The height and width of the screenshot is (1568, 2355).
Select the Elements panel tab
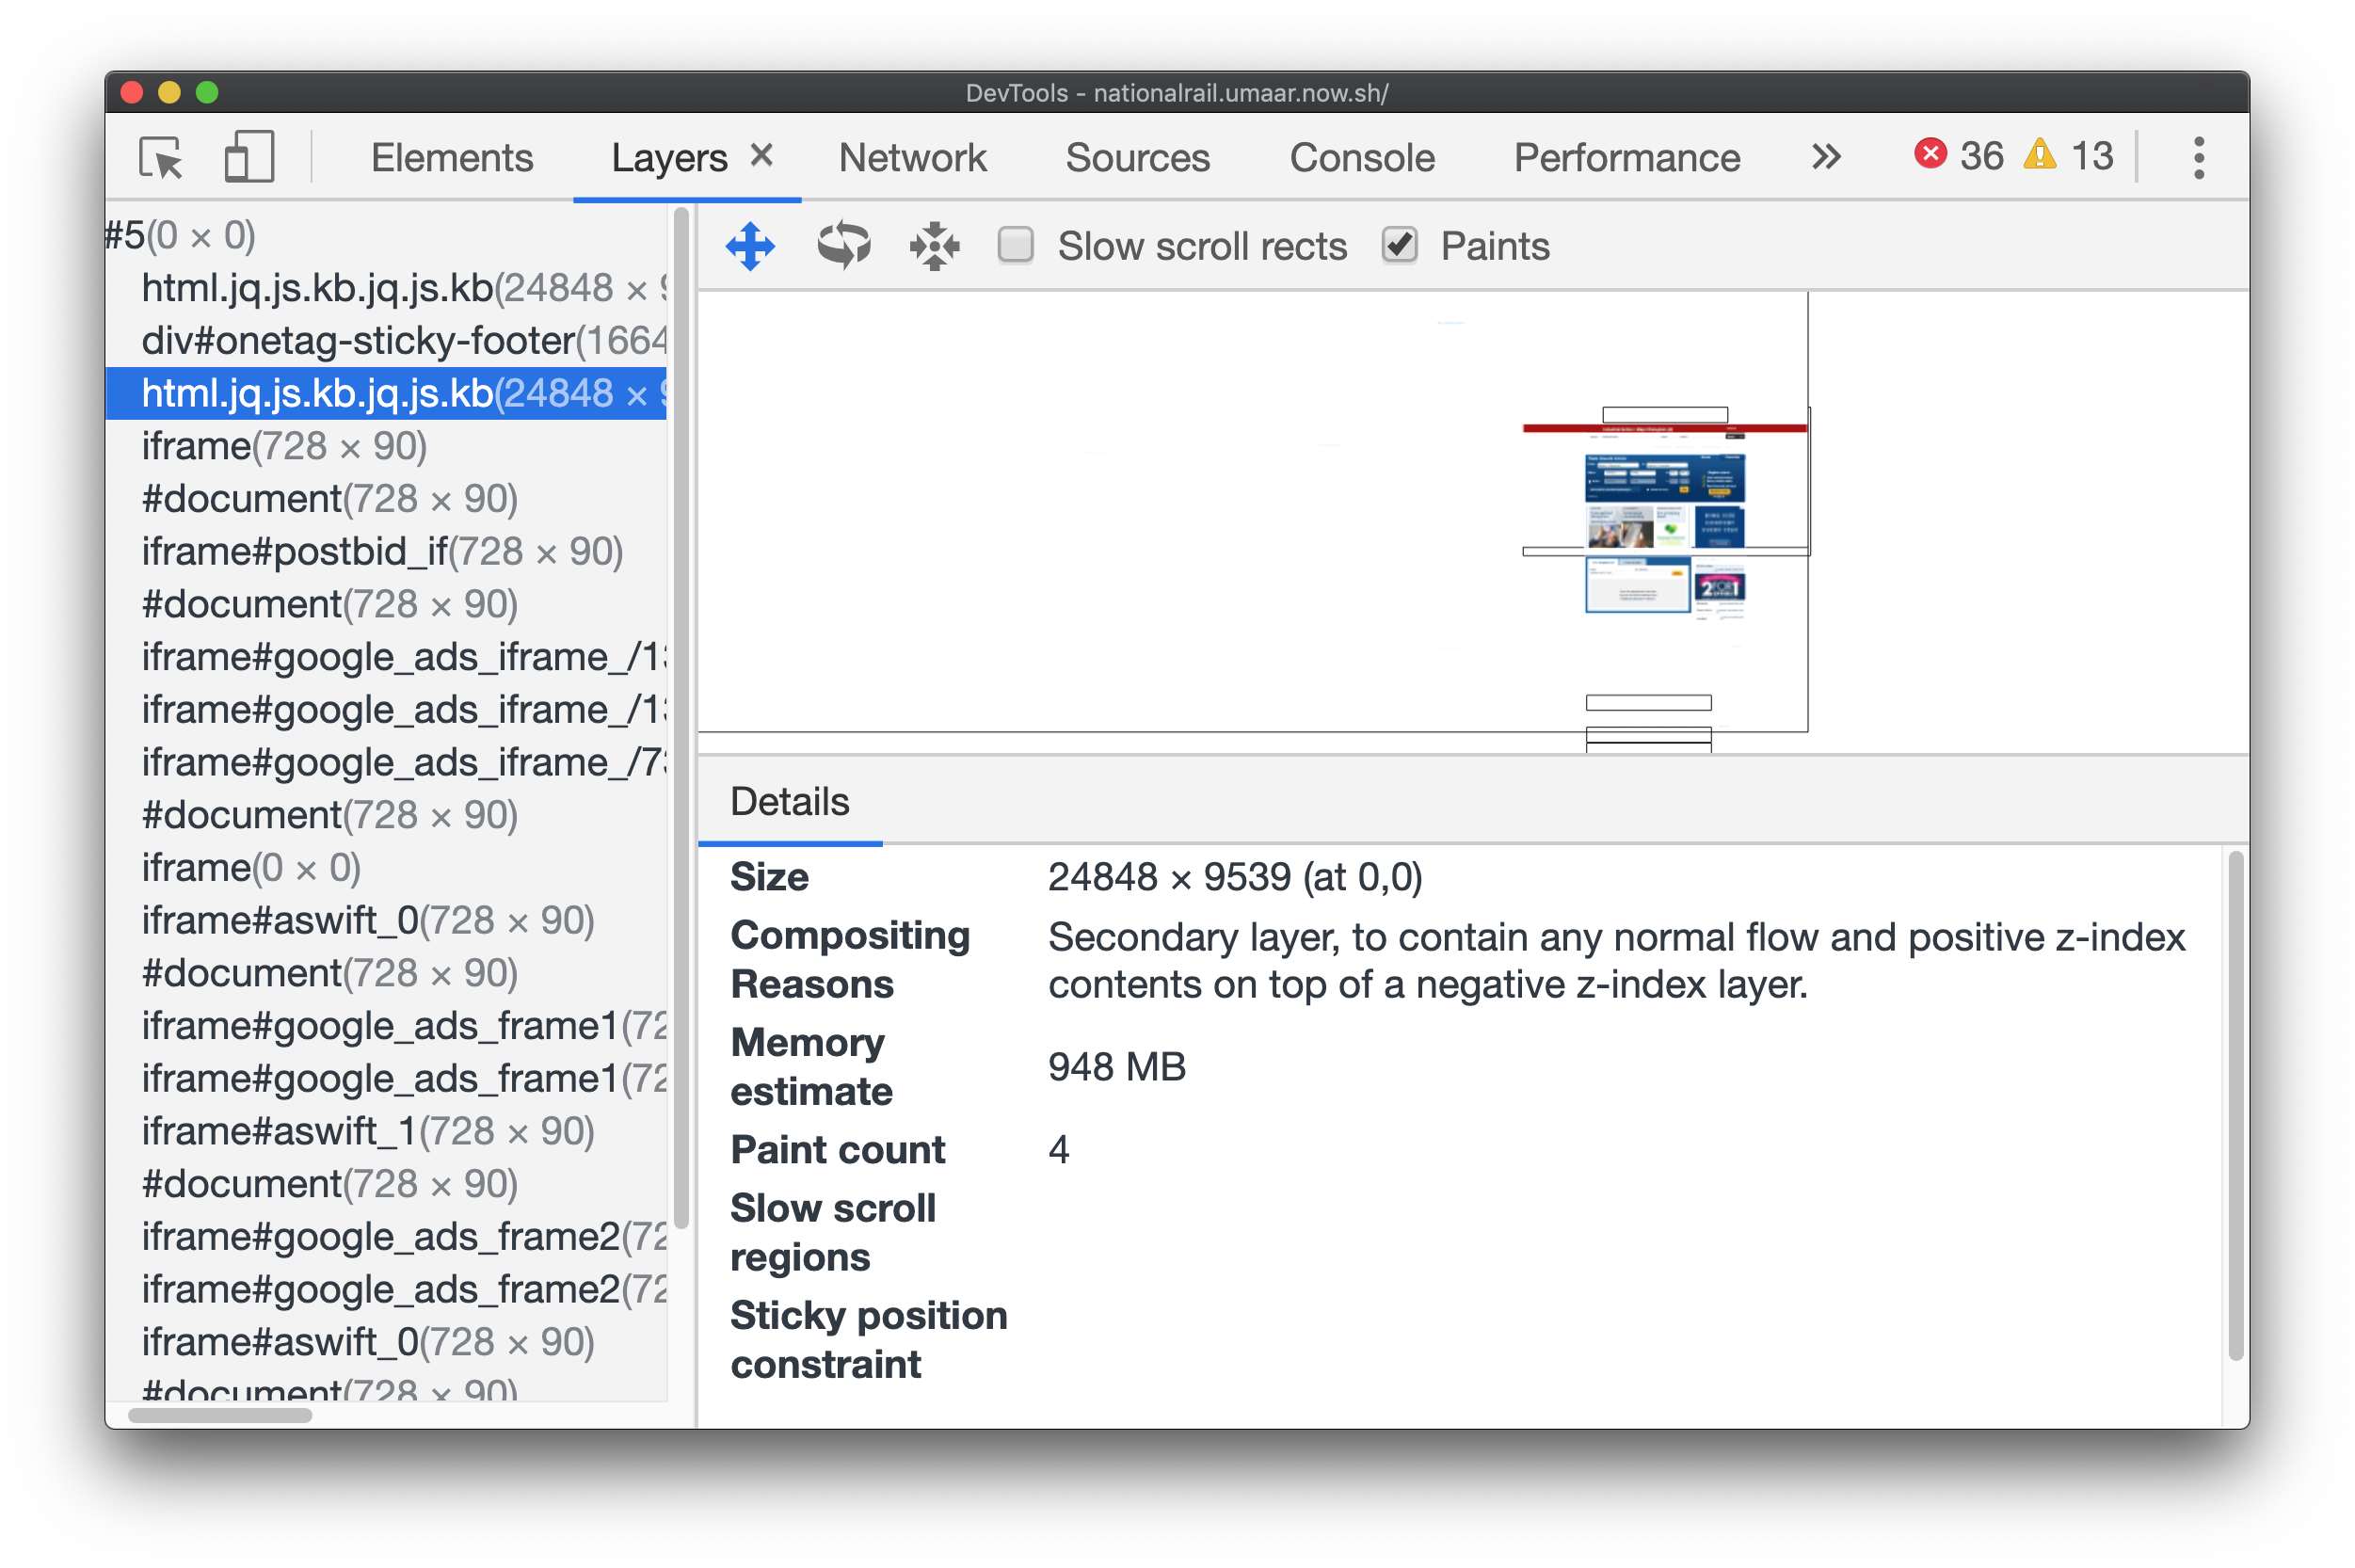[450, 157]
